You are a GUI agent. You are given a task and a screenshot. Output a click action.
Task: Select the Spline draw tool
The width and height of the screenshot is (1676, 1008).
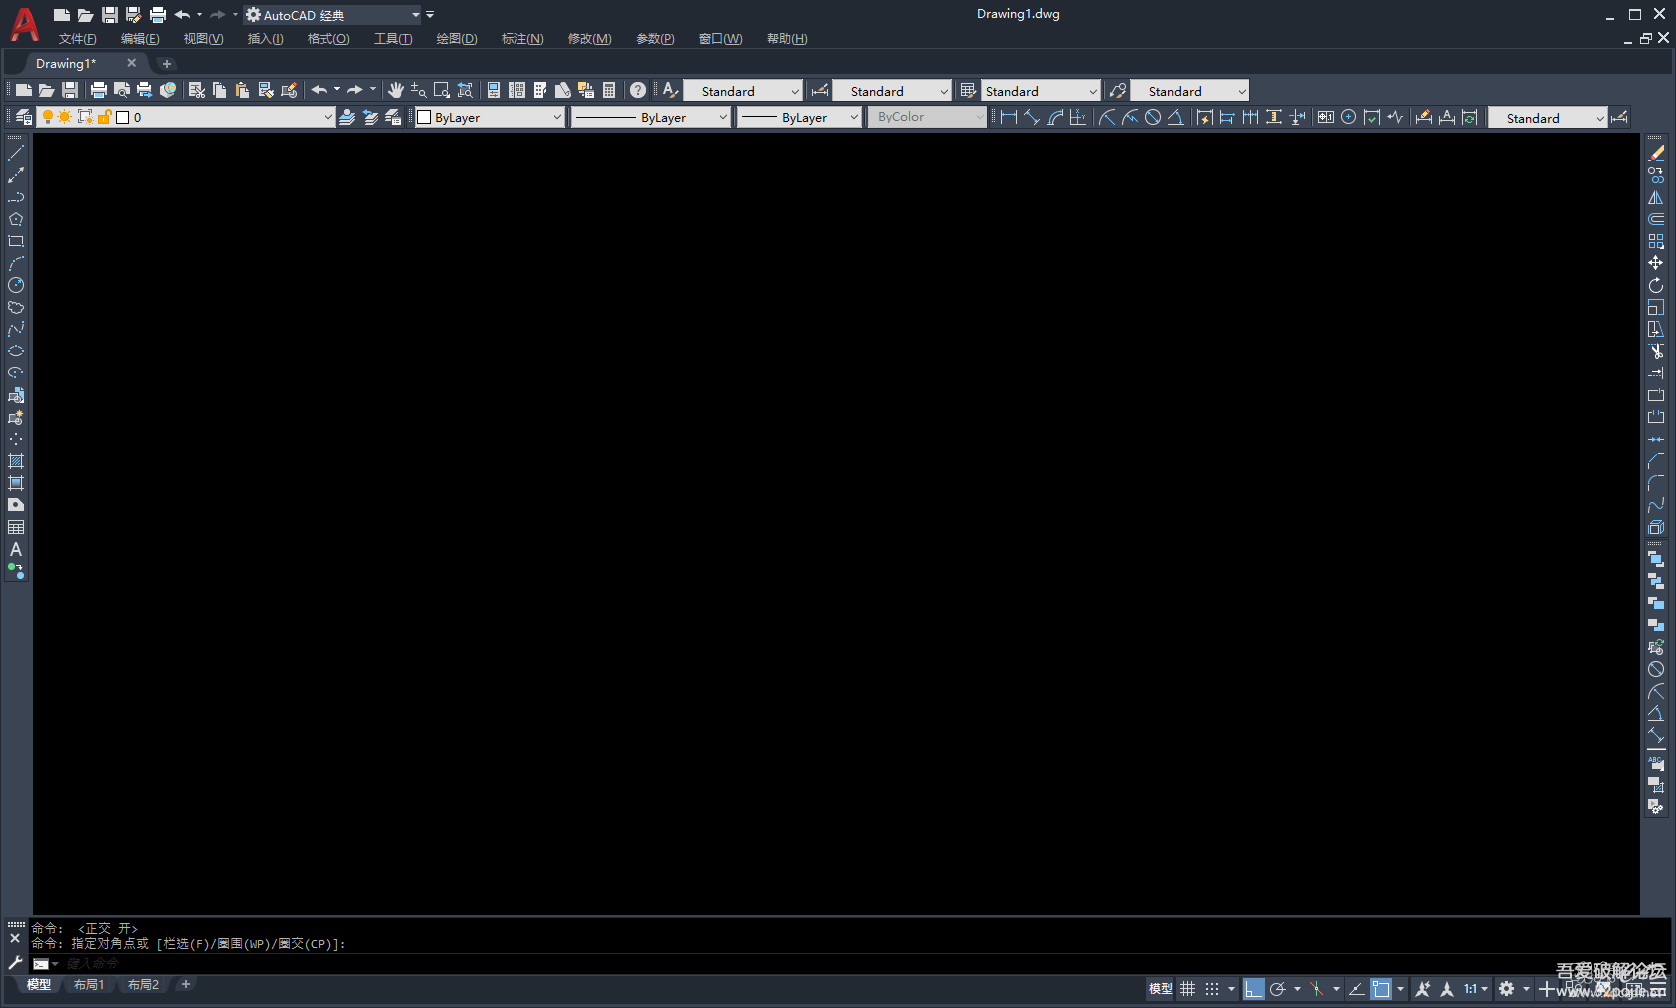(x=16, y=329)
